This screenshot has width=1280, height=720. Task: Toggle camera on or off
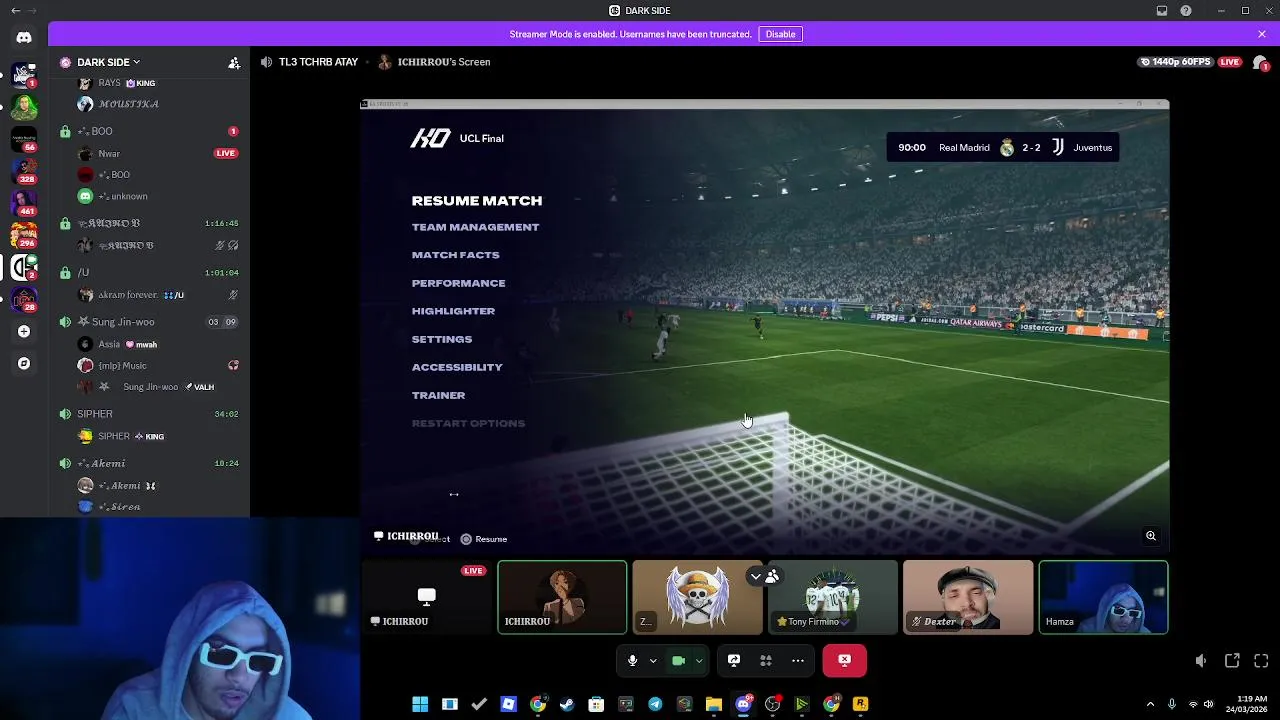(678, 660)
